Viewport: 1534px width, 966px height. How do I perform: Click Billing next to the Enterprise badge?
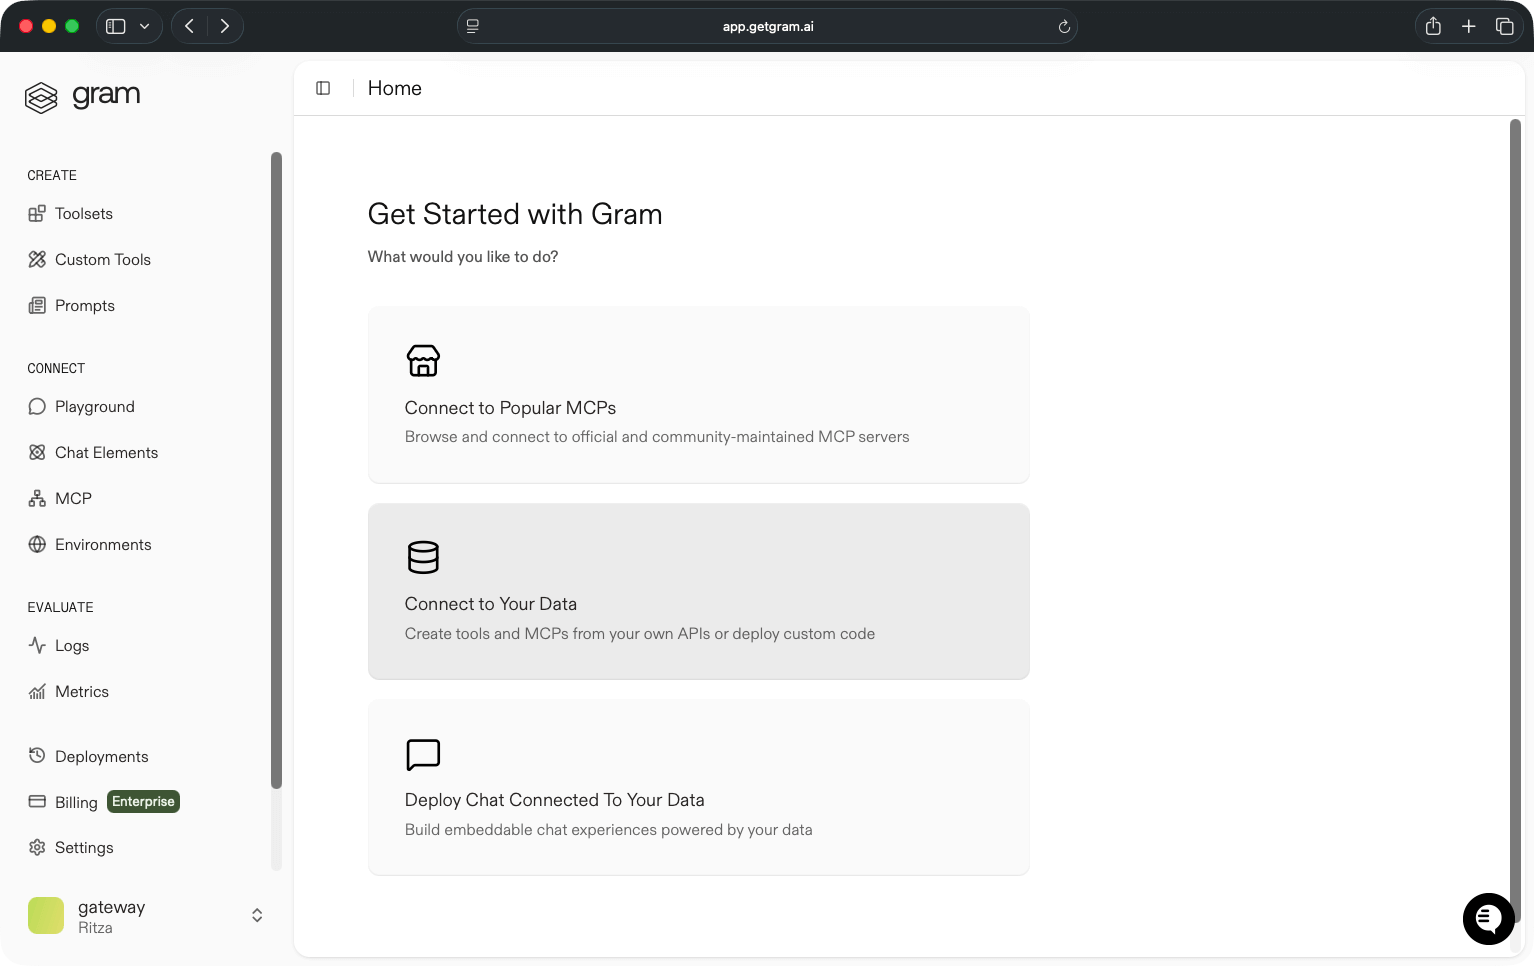point(76,801)
